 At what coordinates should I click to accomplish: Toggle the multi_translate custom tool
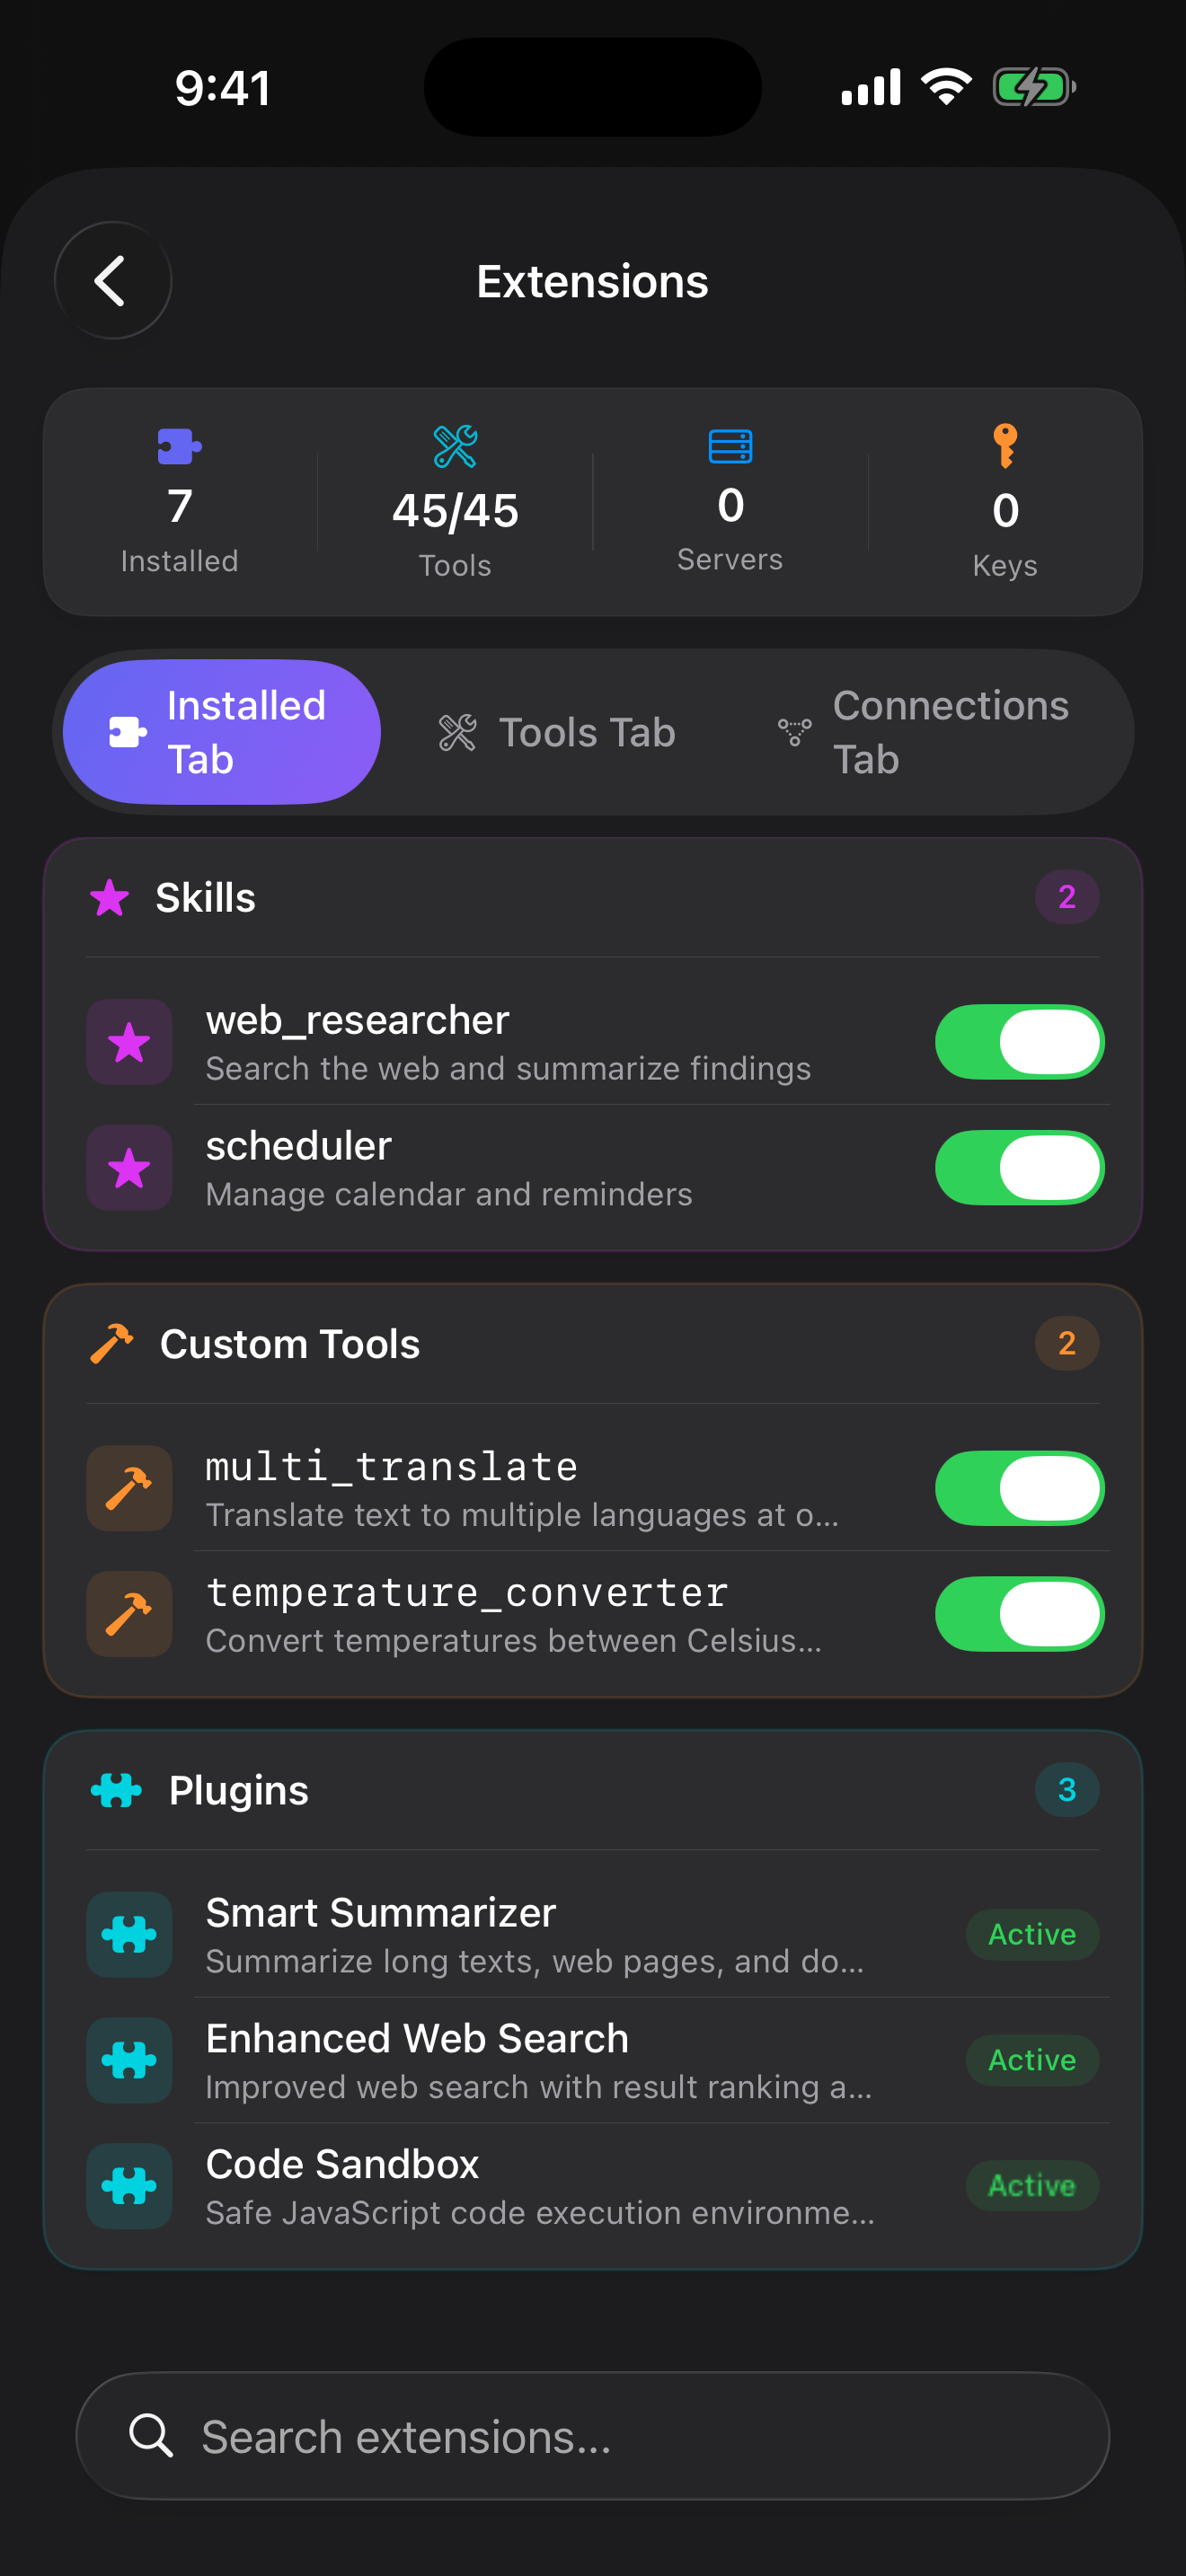click(1019, 1488)
